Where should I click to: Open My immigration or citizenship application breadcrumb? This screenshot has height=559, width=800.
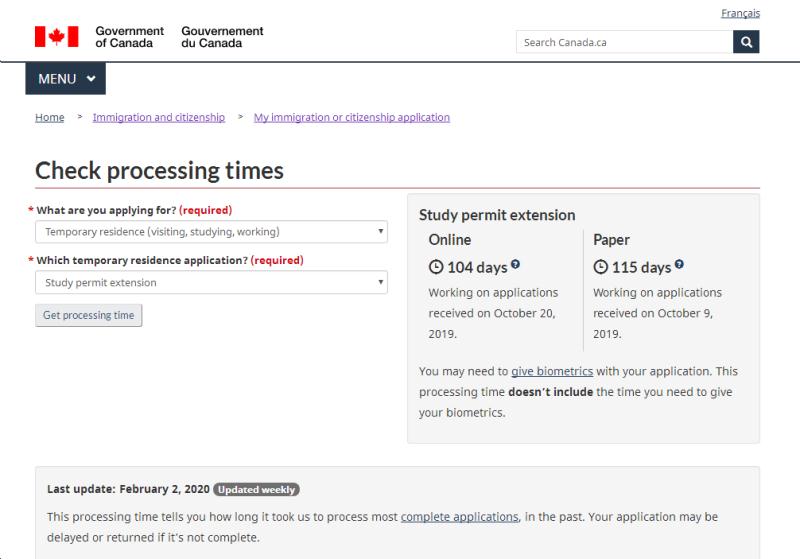[352, 117]
